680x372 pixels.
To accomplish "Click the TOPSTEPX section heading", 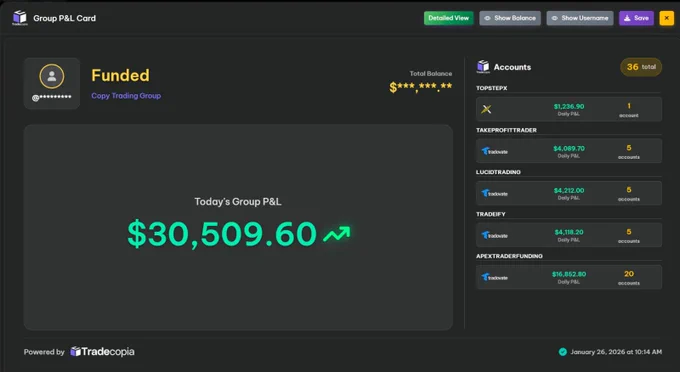I will pos(491,88).
